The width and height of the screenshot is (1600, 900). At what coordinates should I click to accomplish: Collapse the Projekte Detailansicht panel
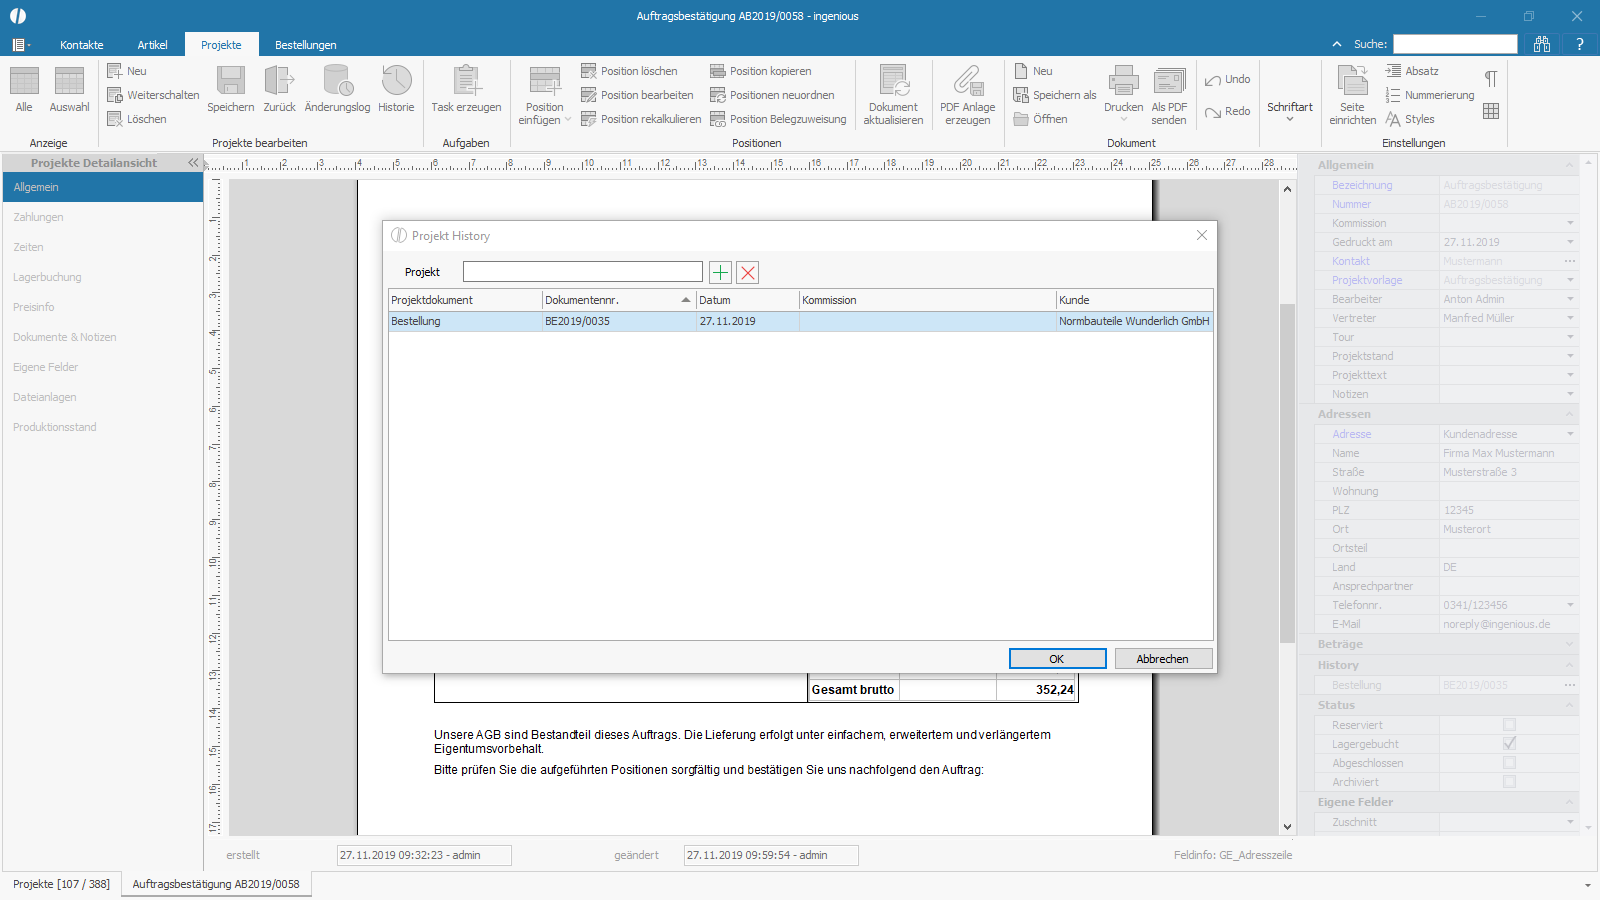pos(193,163)
